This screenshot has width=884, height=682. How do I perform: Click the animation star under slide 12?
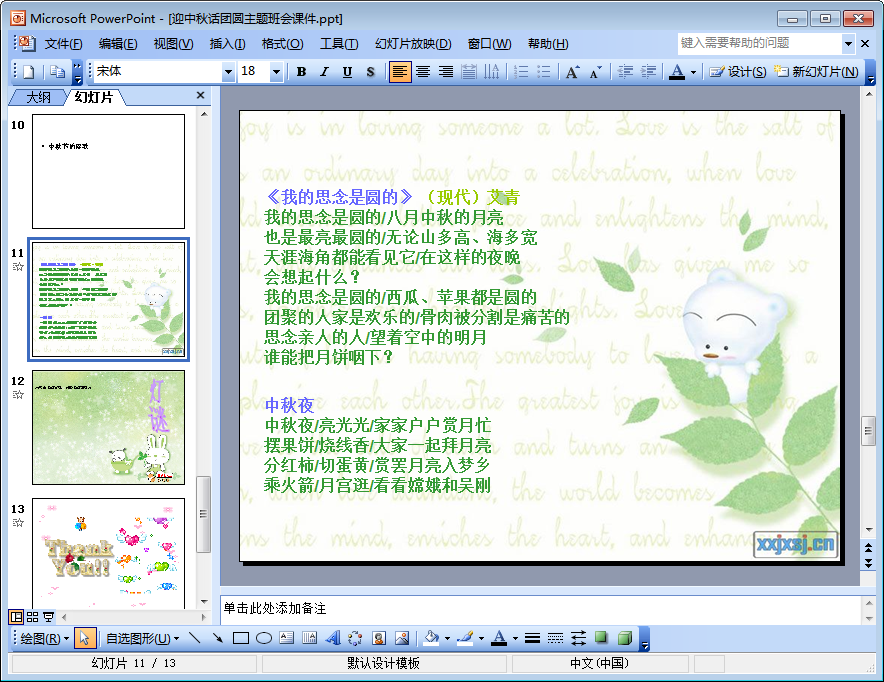pos(18,395)
